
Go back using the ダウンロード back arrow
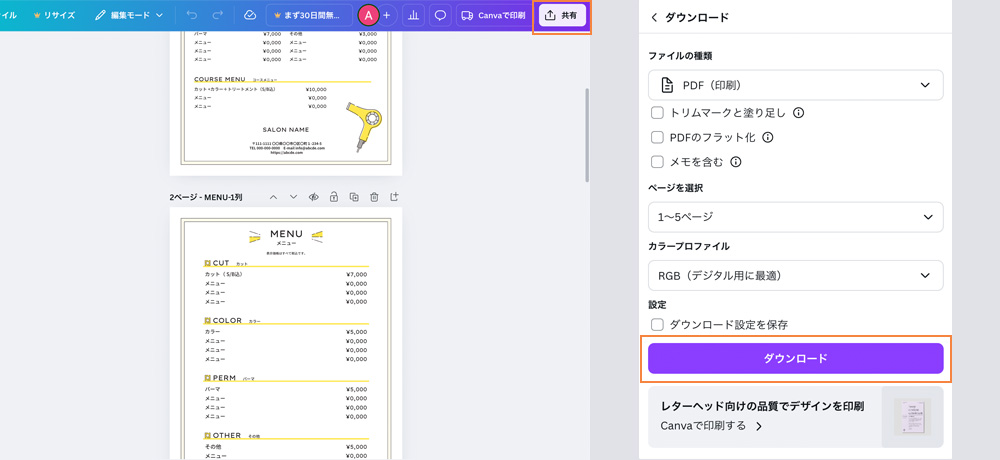tap(654, 18)
